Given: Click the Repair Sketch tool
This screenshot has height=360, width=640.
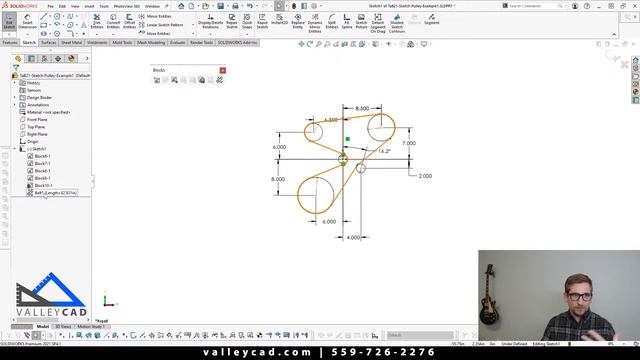Looking at the screenshot, I should 232,21.
